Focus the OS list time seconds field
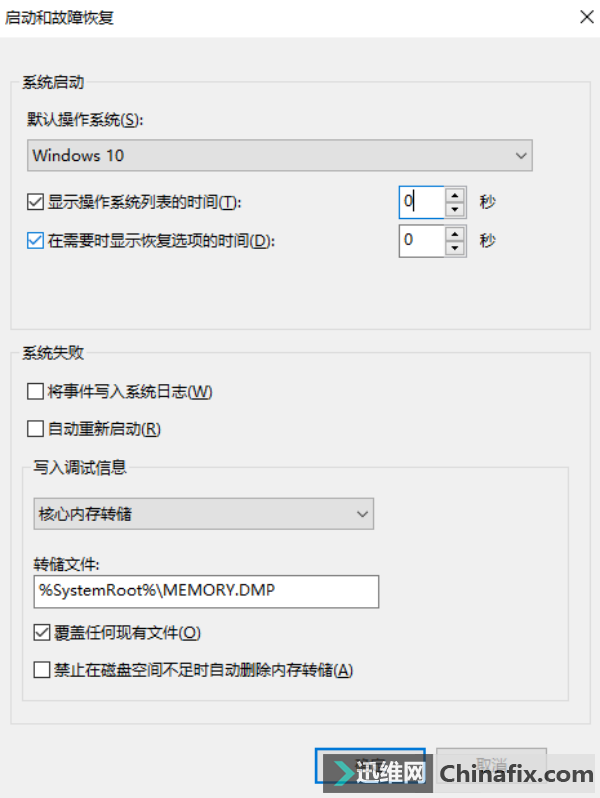 pos(422,202)
